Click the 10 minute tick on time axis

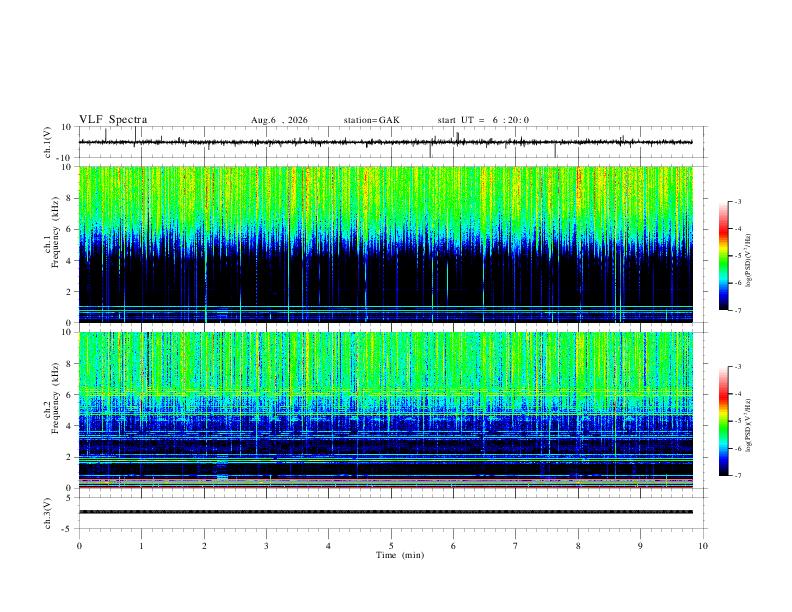pos(703,546)
